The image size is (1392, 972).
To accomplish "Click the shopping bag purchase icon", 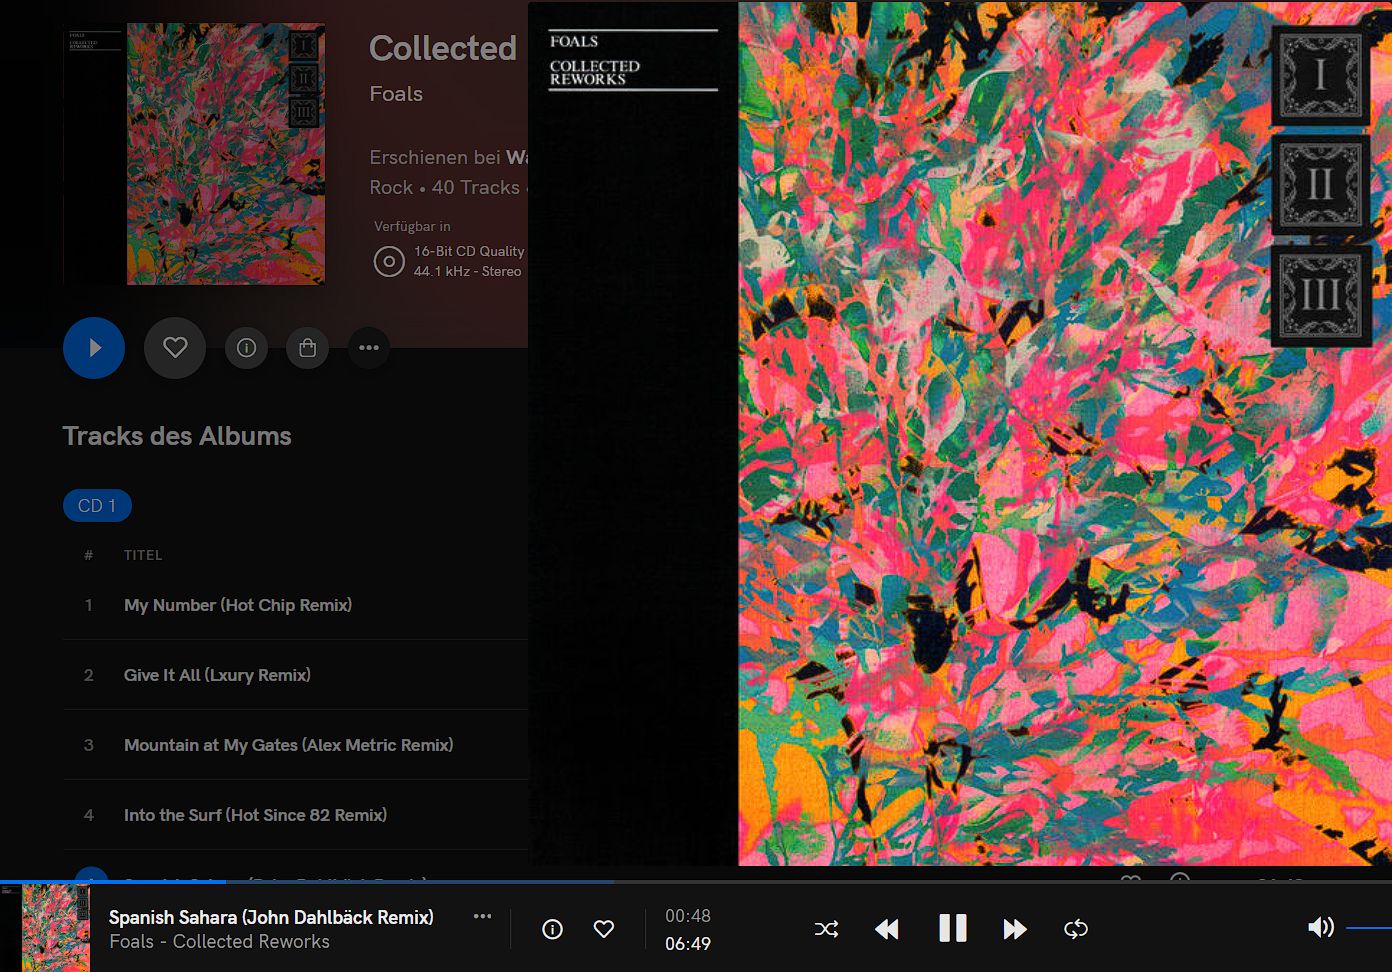I will 307,348.
